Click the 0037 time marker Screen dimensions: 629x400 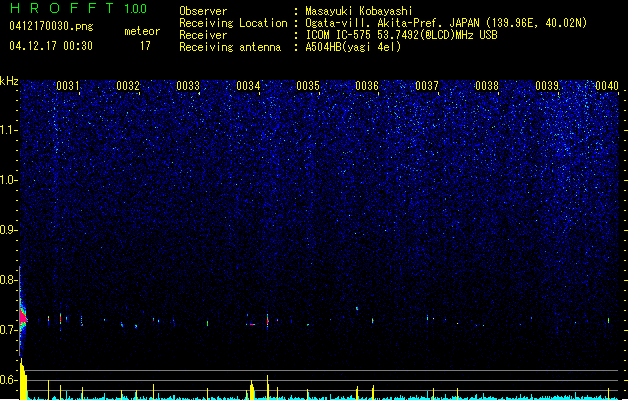[x=427, y=86]
